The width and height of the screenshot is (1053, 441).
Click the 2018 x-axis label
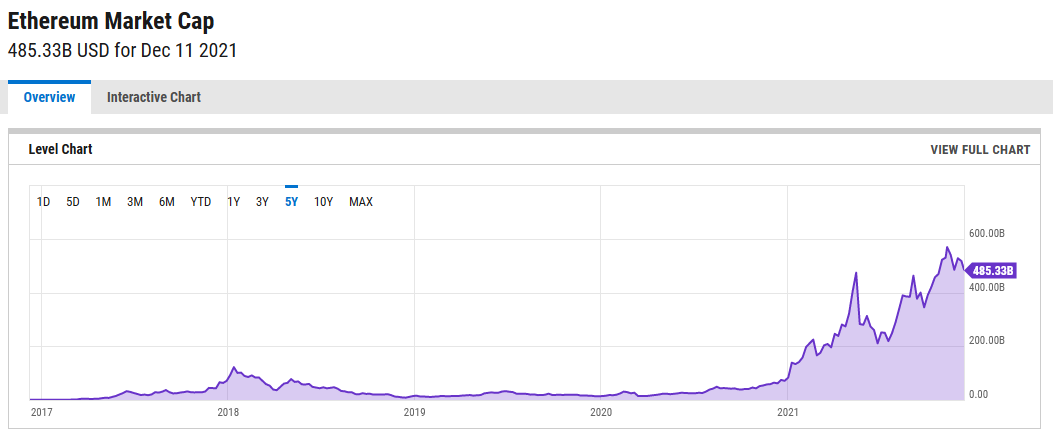(x=228, y=411)
